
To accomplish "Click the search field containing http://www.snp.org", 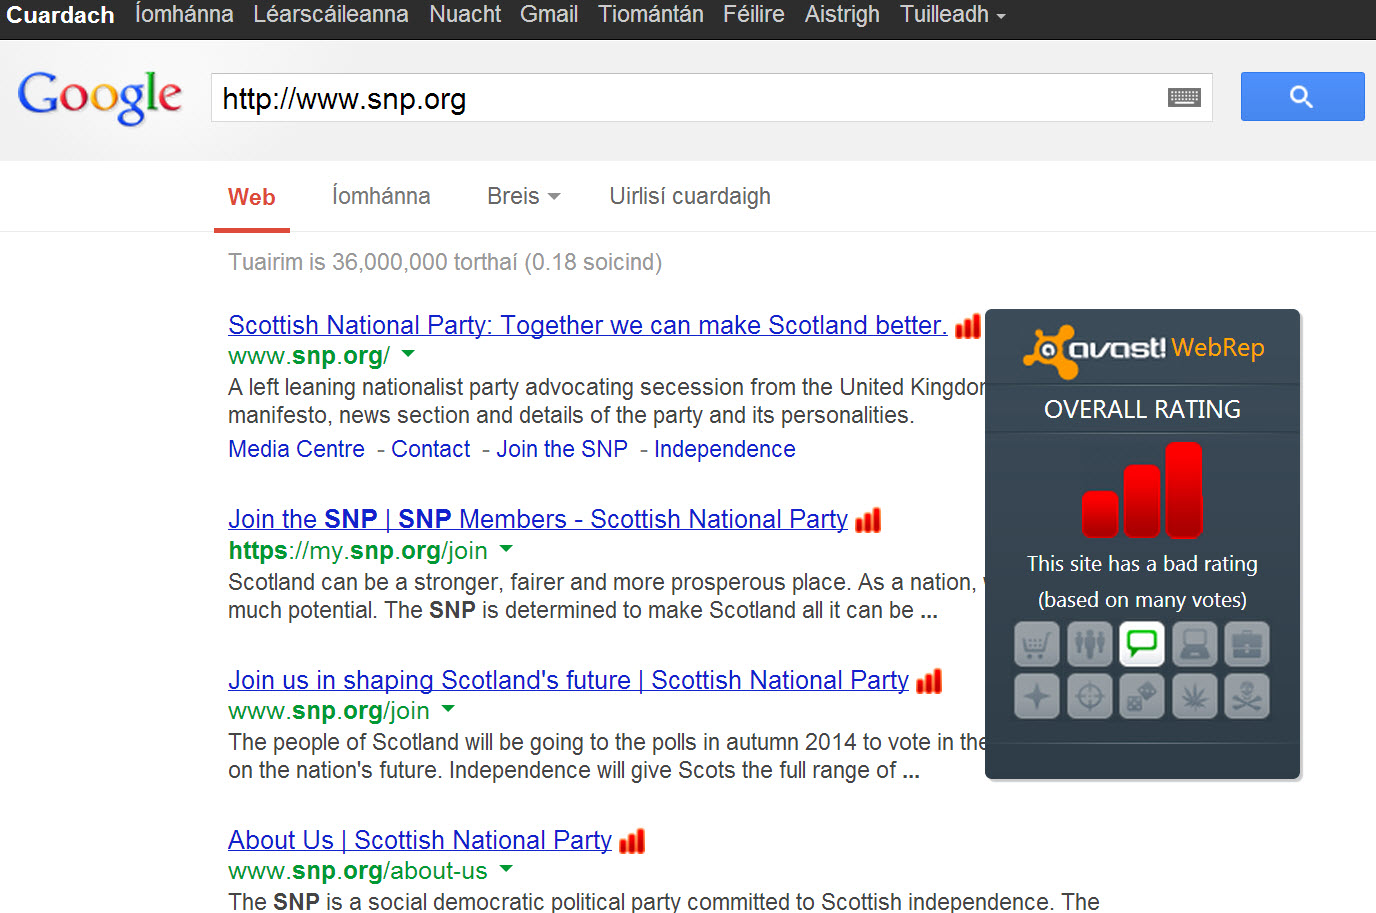I will 680,98.
